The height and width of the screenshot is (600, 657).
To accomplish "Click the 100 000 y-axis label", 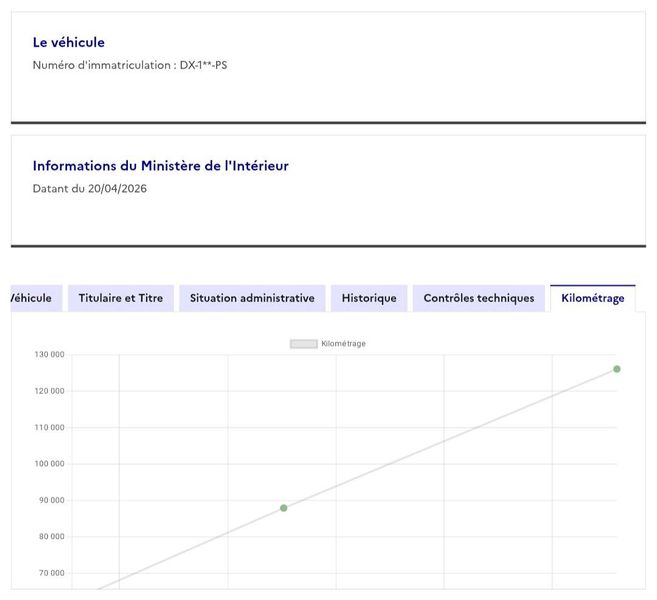I will pos(49,464).
